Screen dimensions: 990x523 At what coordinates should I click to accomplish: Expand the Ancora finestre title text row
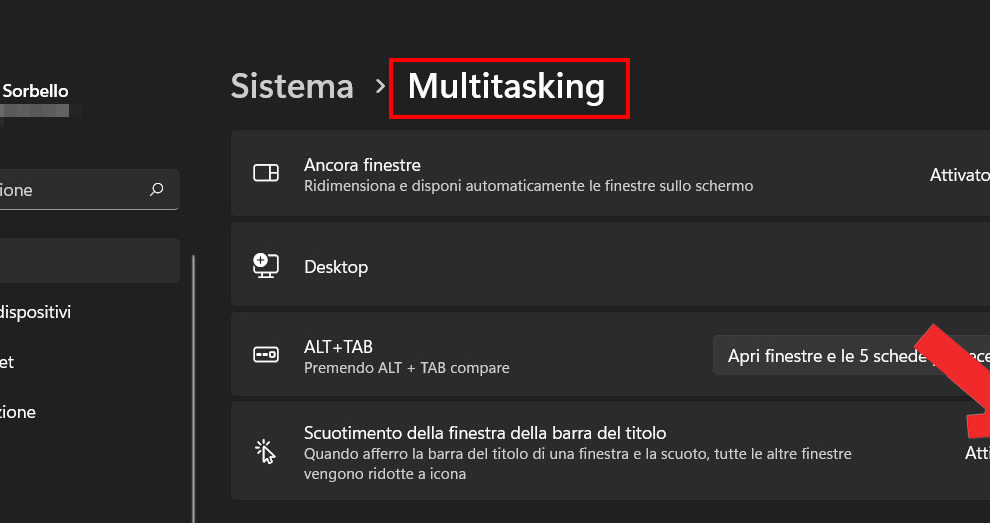click(x=362, y=165)
